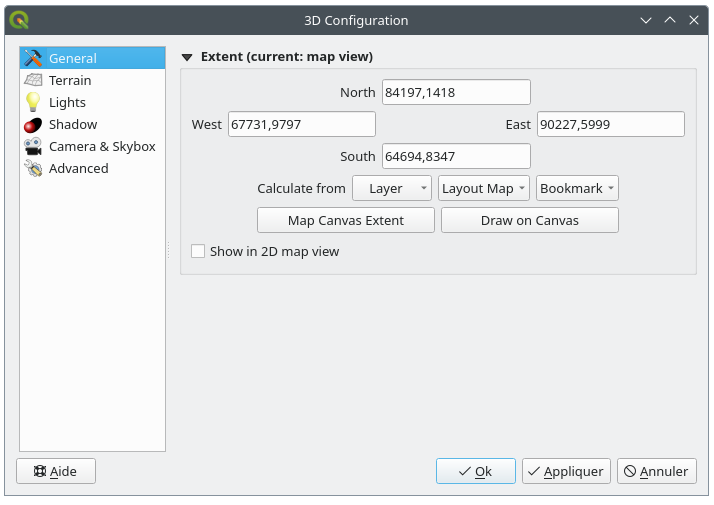Click the General hammer-and-wrench icon
Image resolution: width=714 pixels, height=505 pixels.
pyautogui.click(x=33, y=58)
